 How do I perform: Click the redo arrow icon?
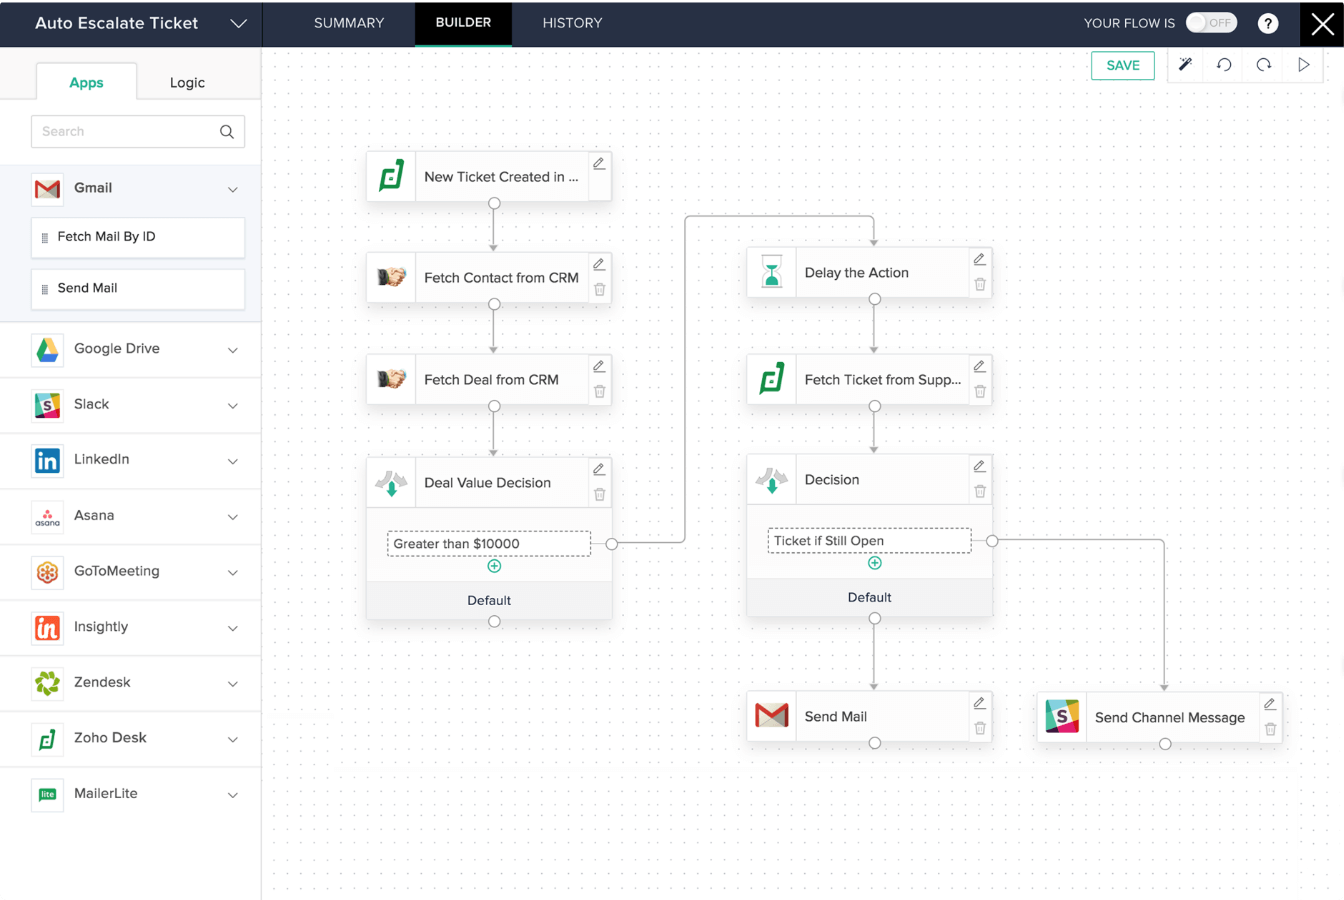click(1264, 64)
